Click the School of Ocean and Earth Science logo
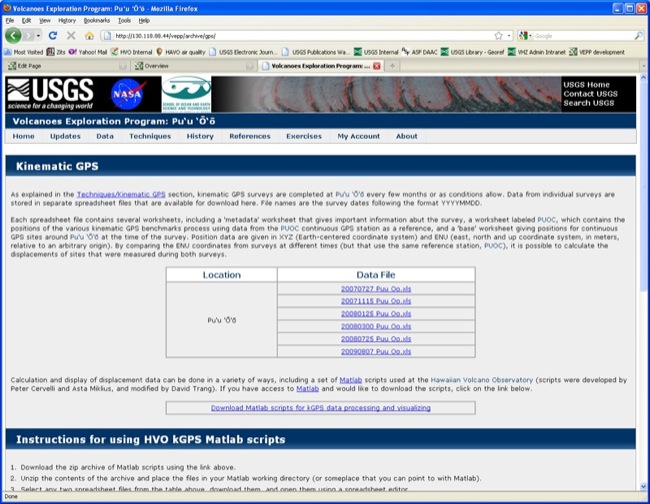The width and height of the screenshot is (650, 504). pyautogui.click(x=186, y=94)
